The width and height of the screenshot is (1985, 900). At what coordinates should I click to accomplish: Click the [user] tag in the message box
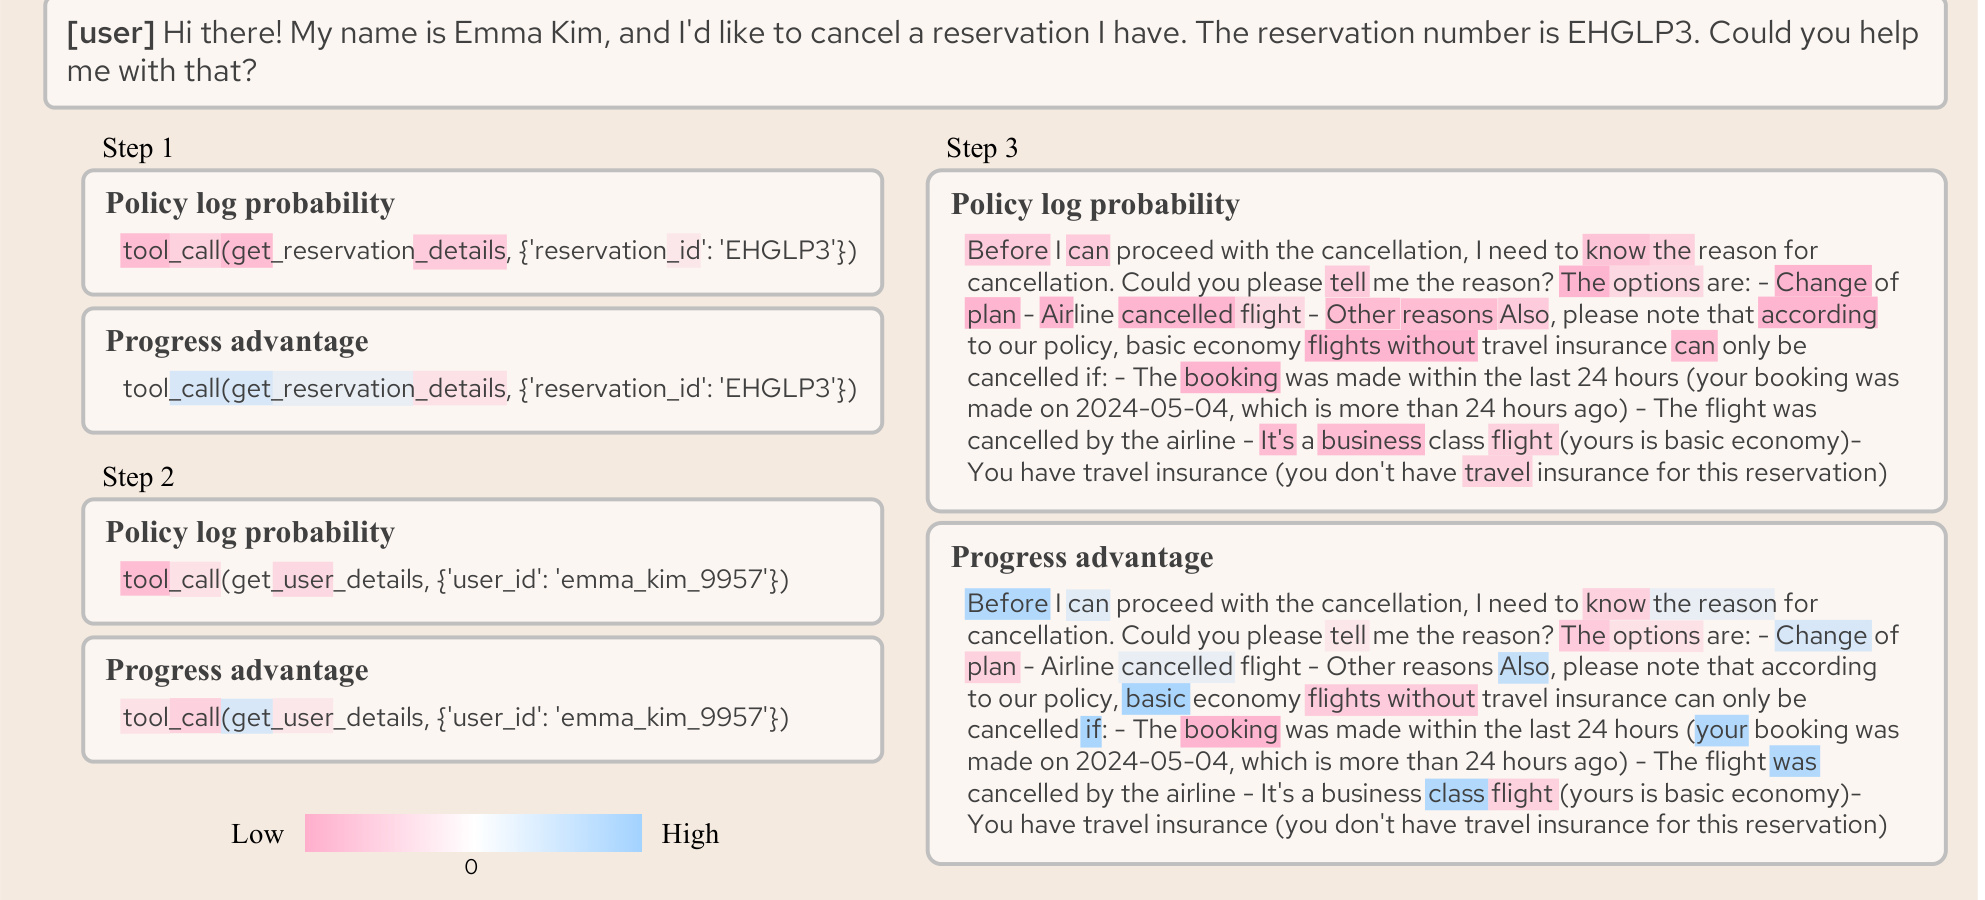click(x=111, y=33)
